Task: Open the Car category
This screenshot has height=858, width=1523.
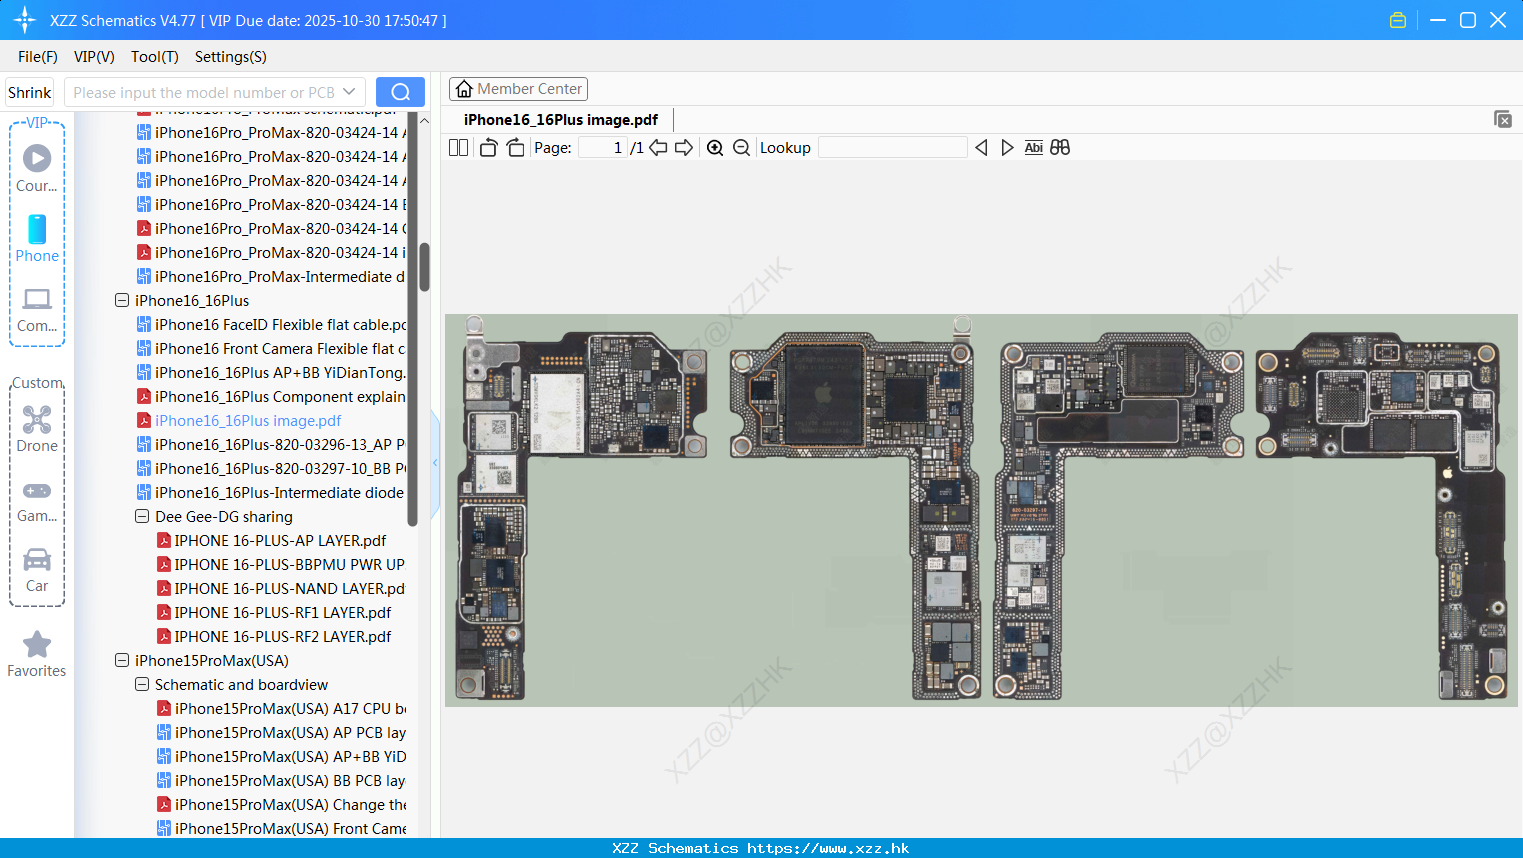Action: click(x=37, y=569)
